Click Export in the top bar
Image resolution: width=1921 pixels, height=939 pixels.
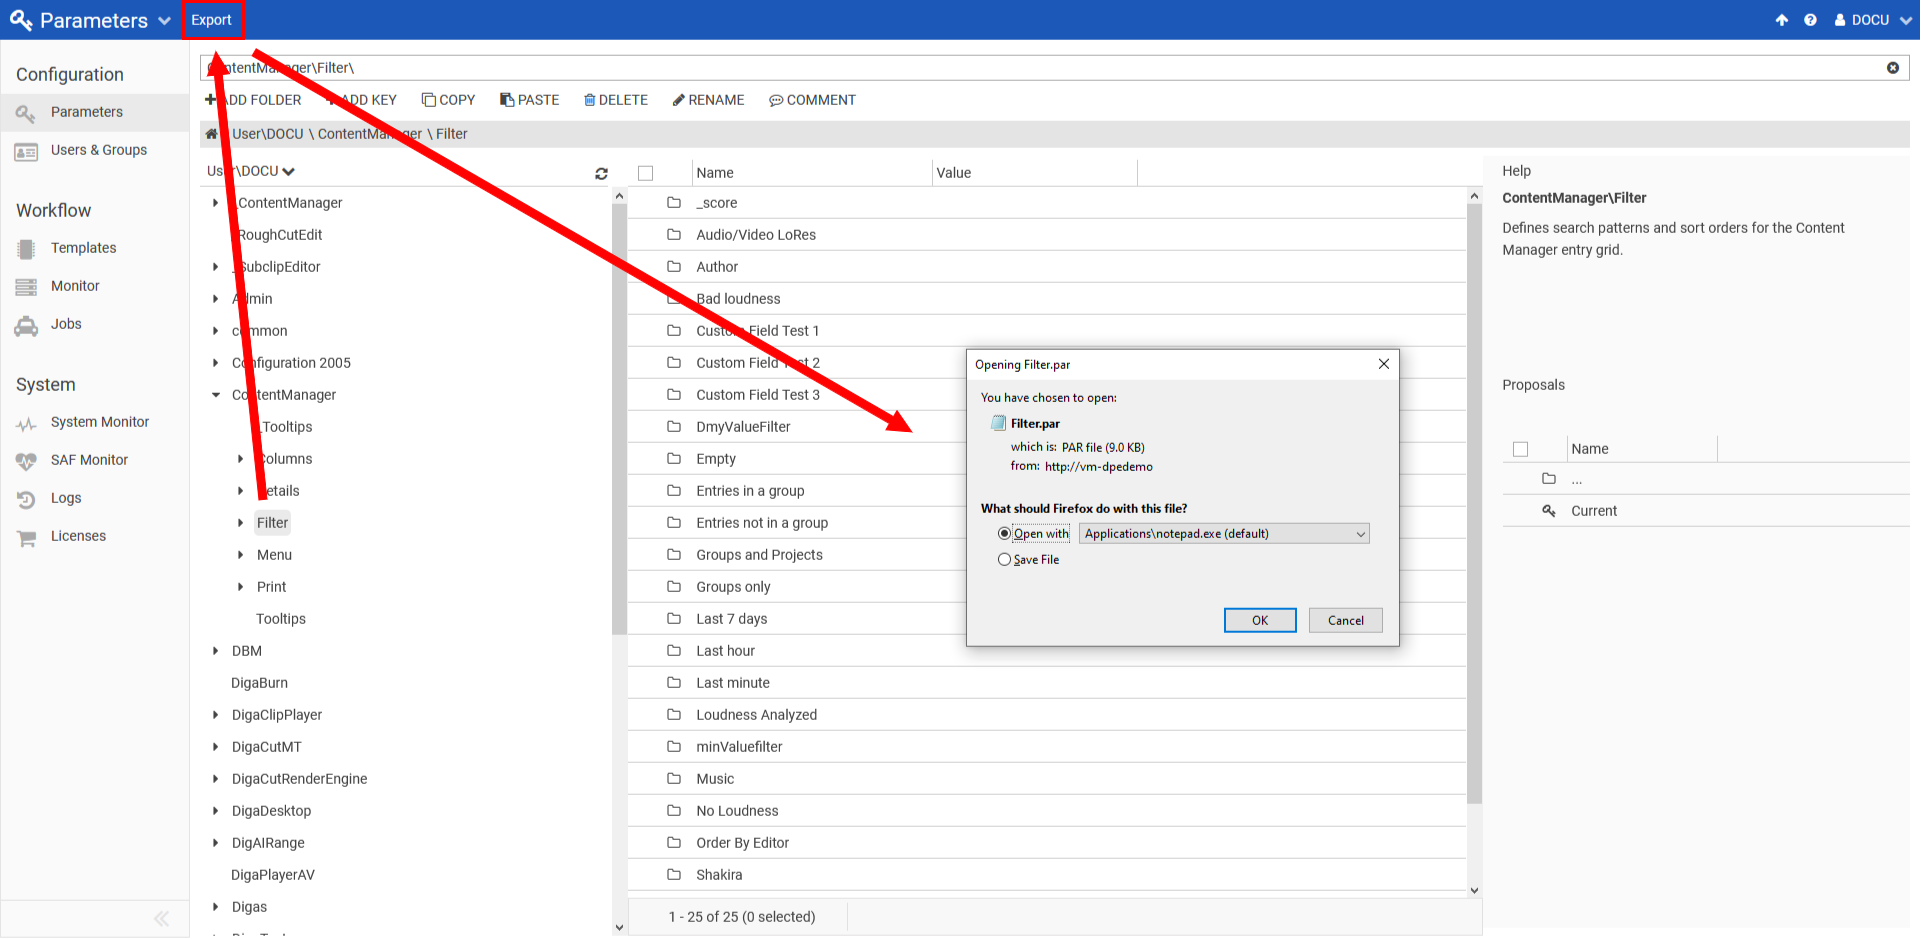(212, 20)
